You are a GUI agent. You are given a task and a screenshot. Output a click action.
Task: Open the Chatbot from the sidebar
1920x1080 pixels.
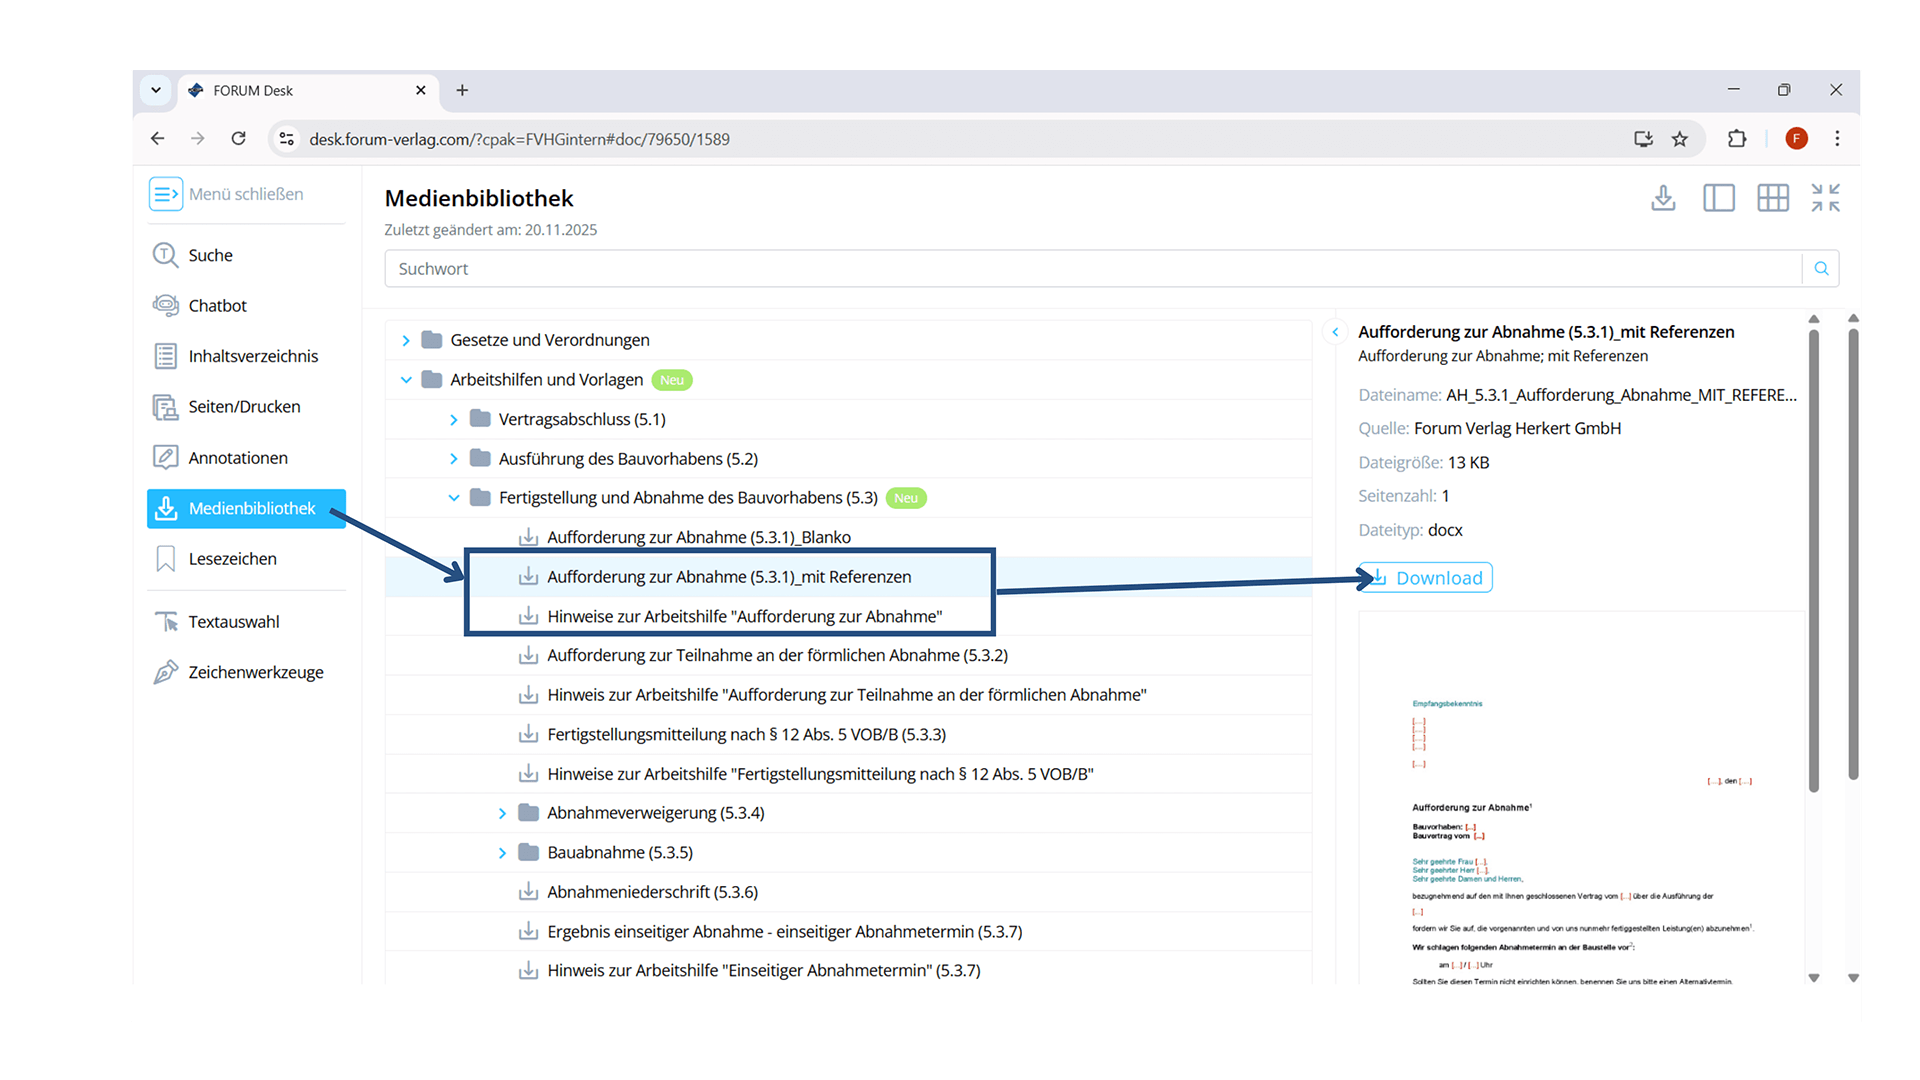coord(217,306)
